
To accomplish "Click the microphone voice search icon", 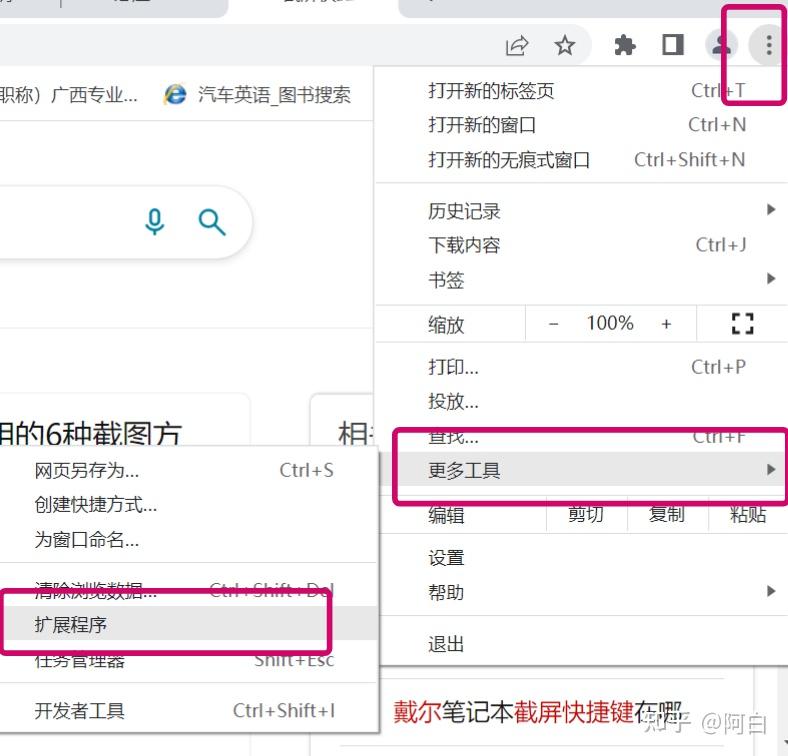I will [x=155, y=222].
